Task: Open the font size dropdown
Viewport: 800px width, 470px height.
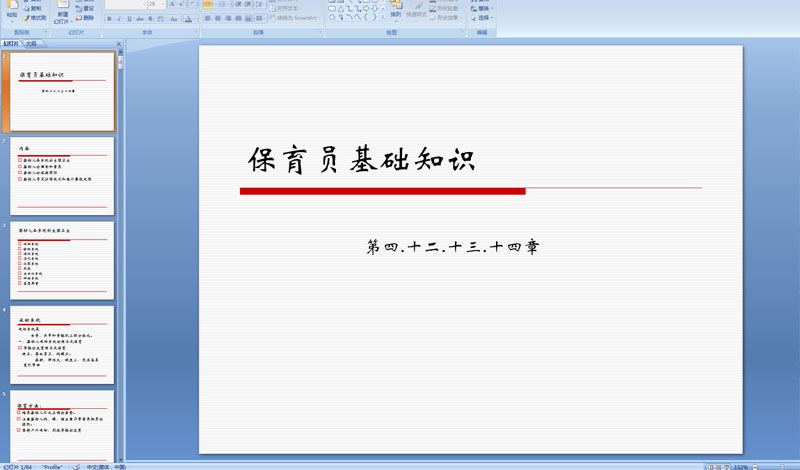Action: point(157,4)
